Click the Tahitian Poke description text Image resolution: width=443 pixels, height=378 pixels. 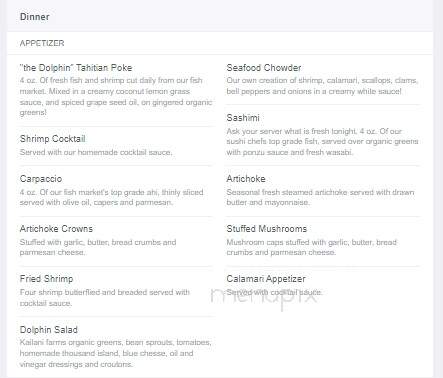[116, 96]
